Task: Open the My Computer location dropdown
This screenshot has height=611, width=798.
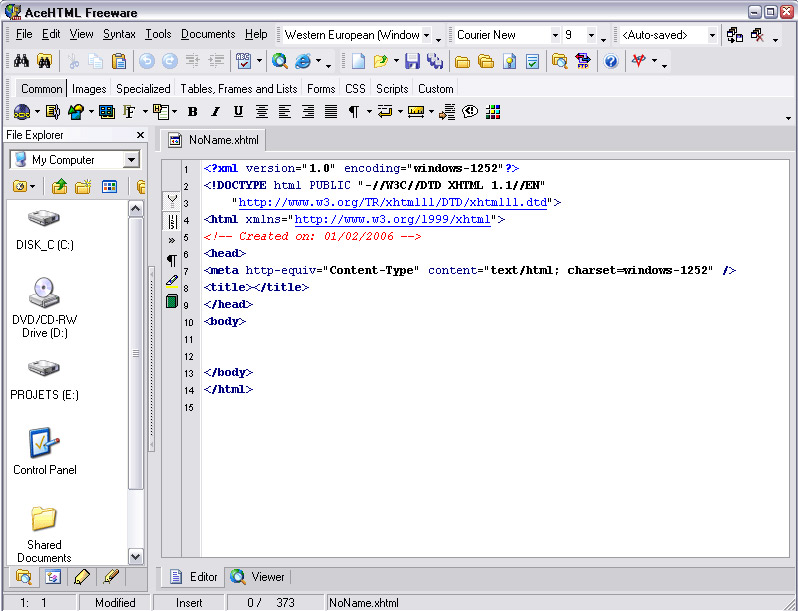Action: coord(131,160)
